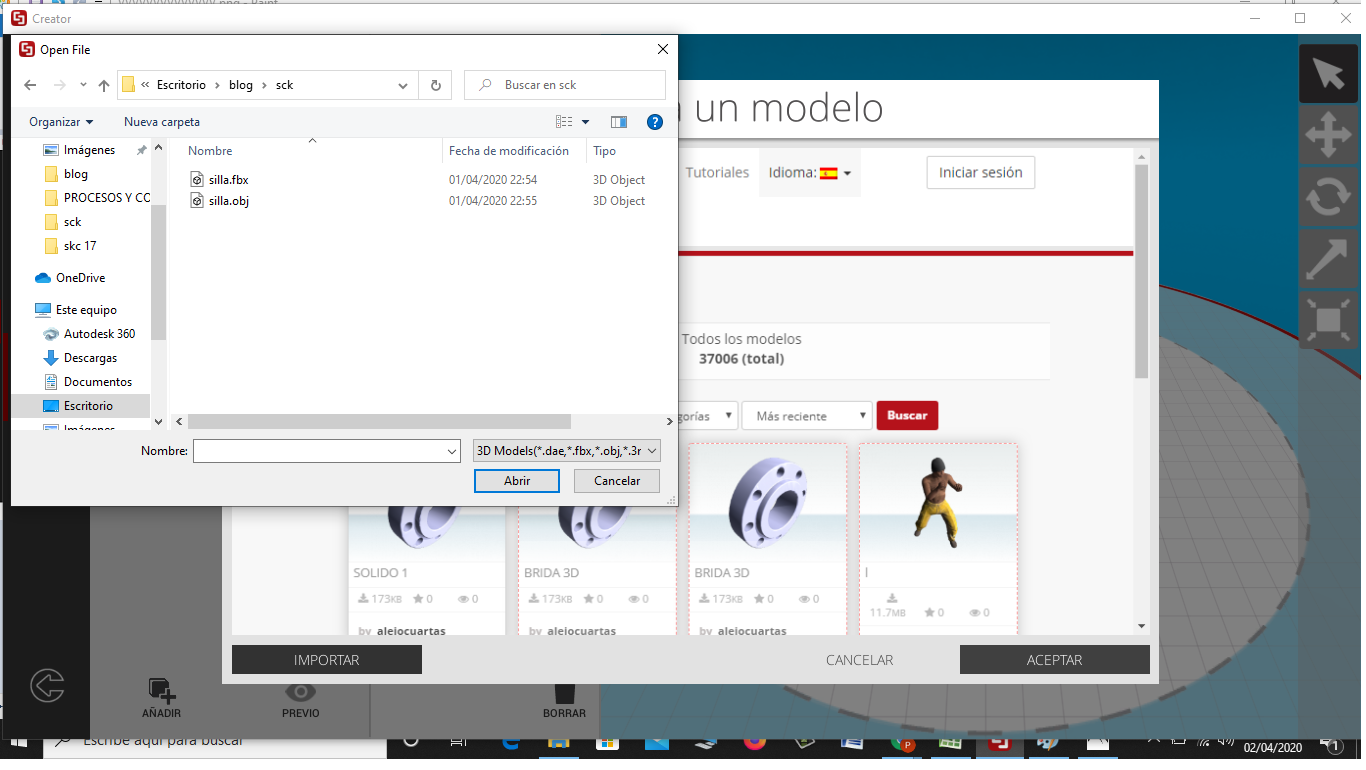Select the arrow pointer tool in Creator
Image resolution: width=1366 pixels, height=770 pixels.
click(x=1328, y=74)
